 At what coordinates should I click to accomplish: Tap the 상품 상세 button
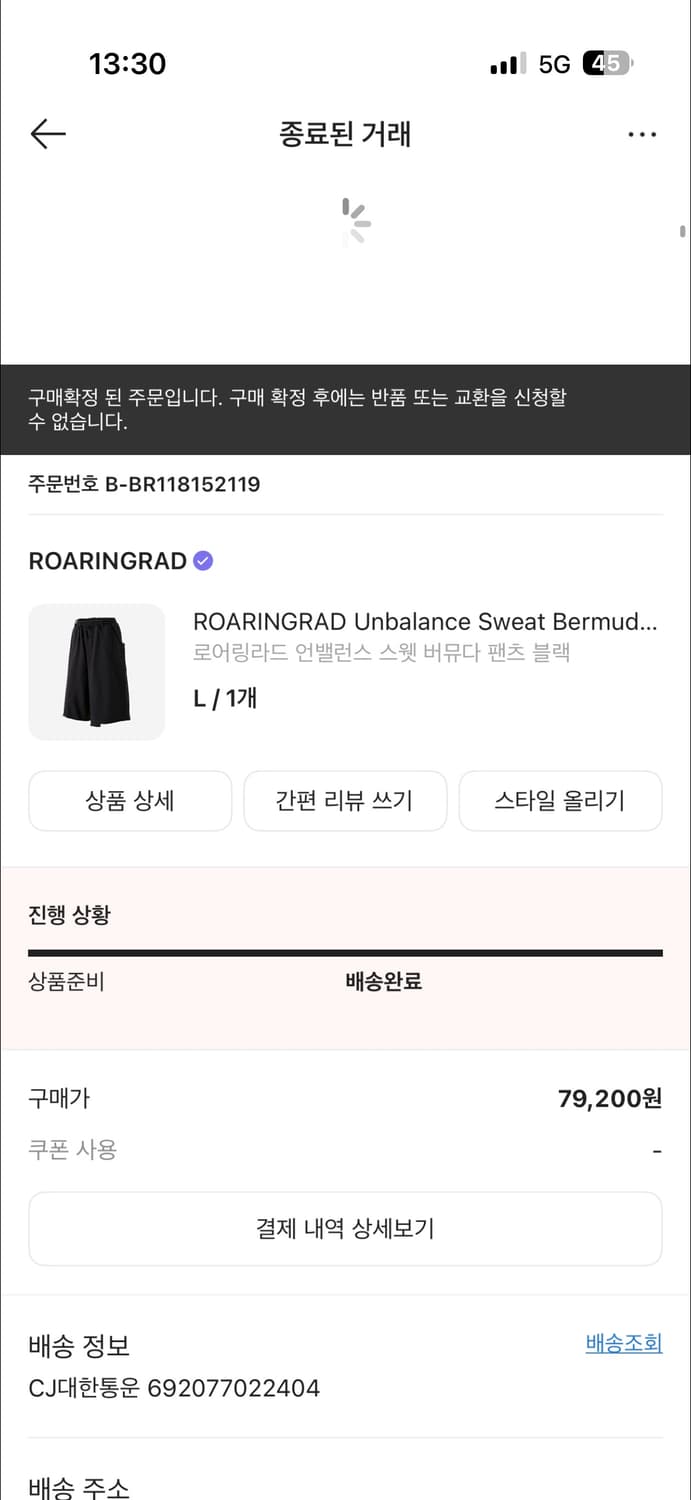pyautogui.click(x=129, y=801)
